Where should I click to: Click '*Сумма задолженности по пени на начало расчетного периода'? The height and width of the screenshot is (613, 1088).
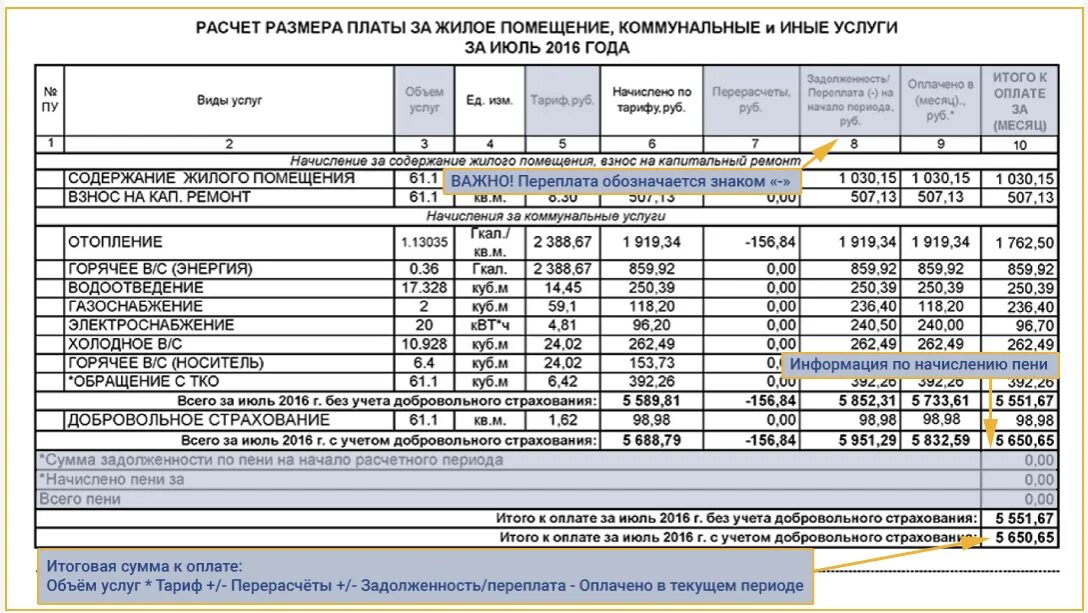coord(271,460)
